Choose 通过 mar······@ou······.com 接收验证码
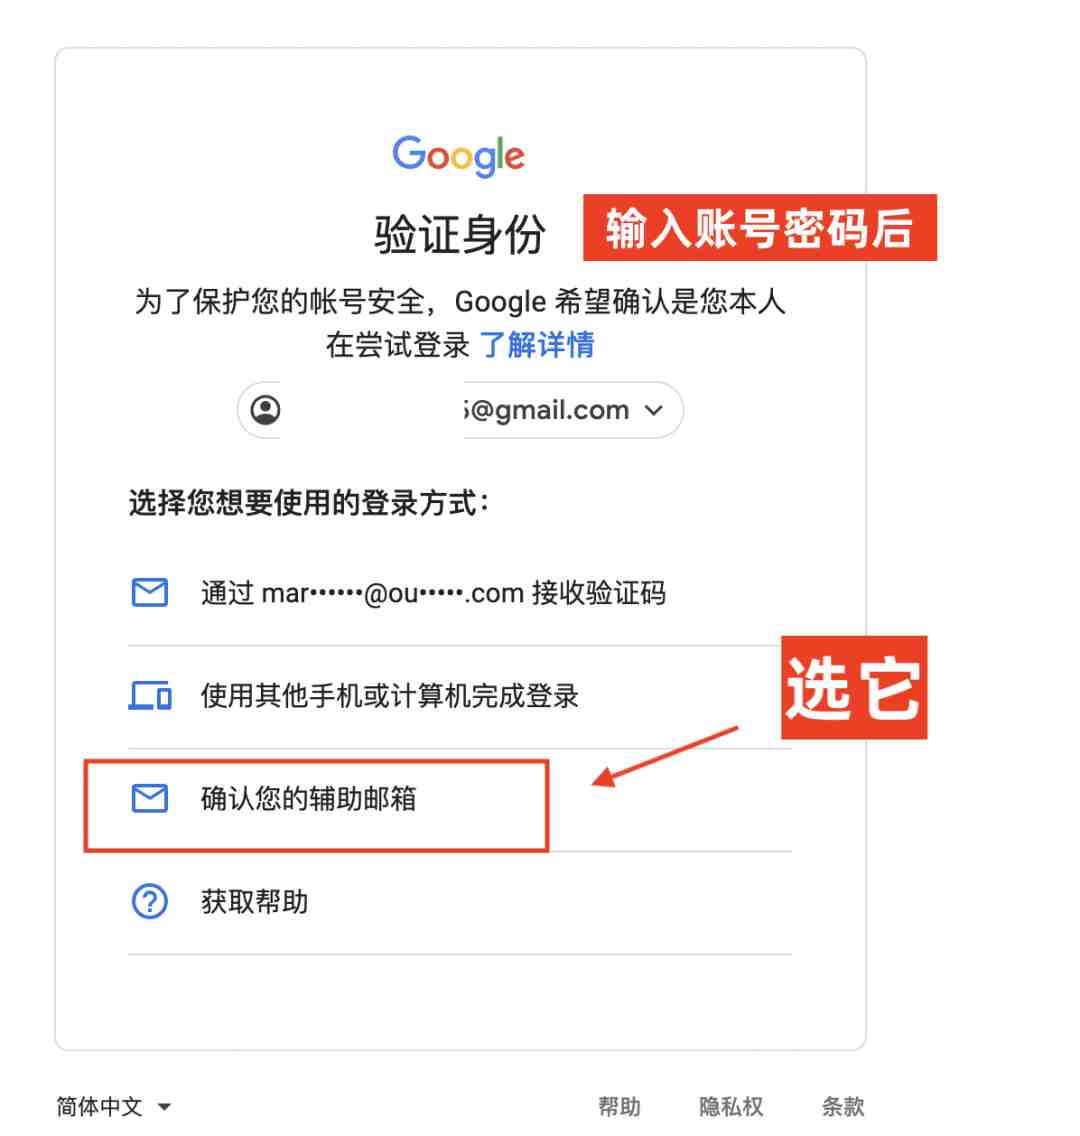The width and height of the screenshot is (1080, 1136). (x=459, y=593)
